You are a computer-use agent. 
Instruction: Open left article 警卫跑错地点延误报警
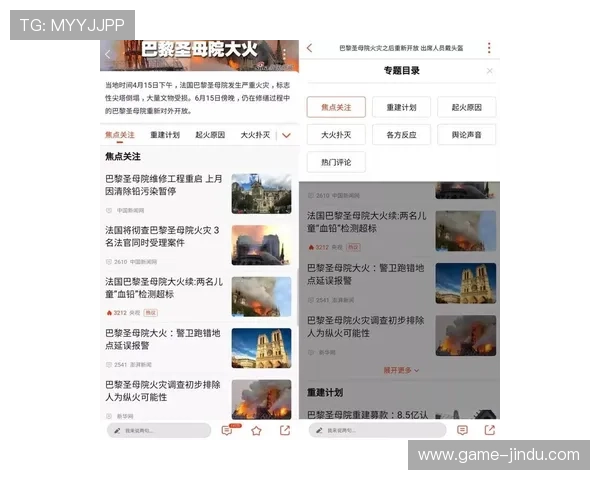click(163, 339)
